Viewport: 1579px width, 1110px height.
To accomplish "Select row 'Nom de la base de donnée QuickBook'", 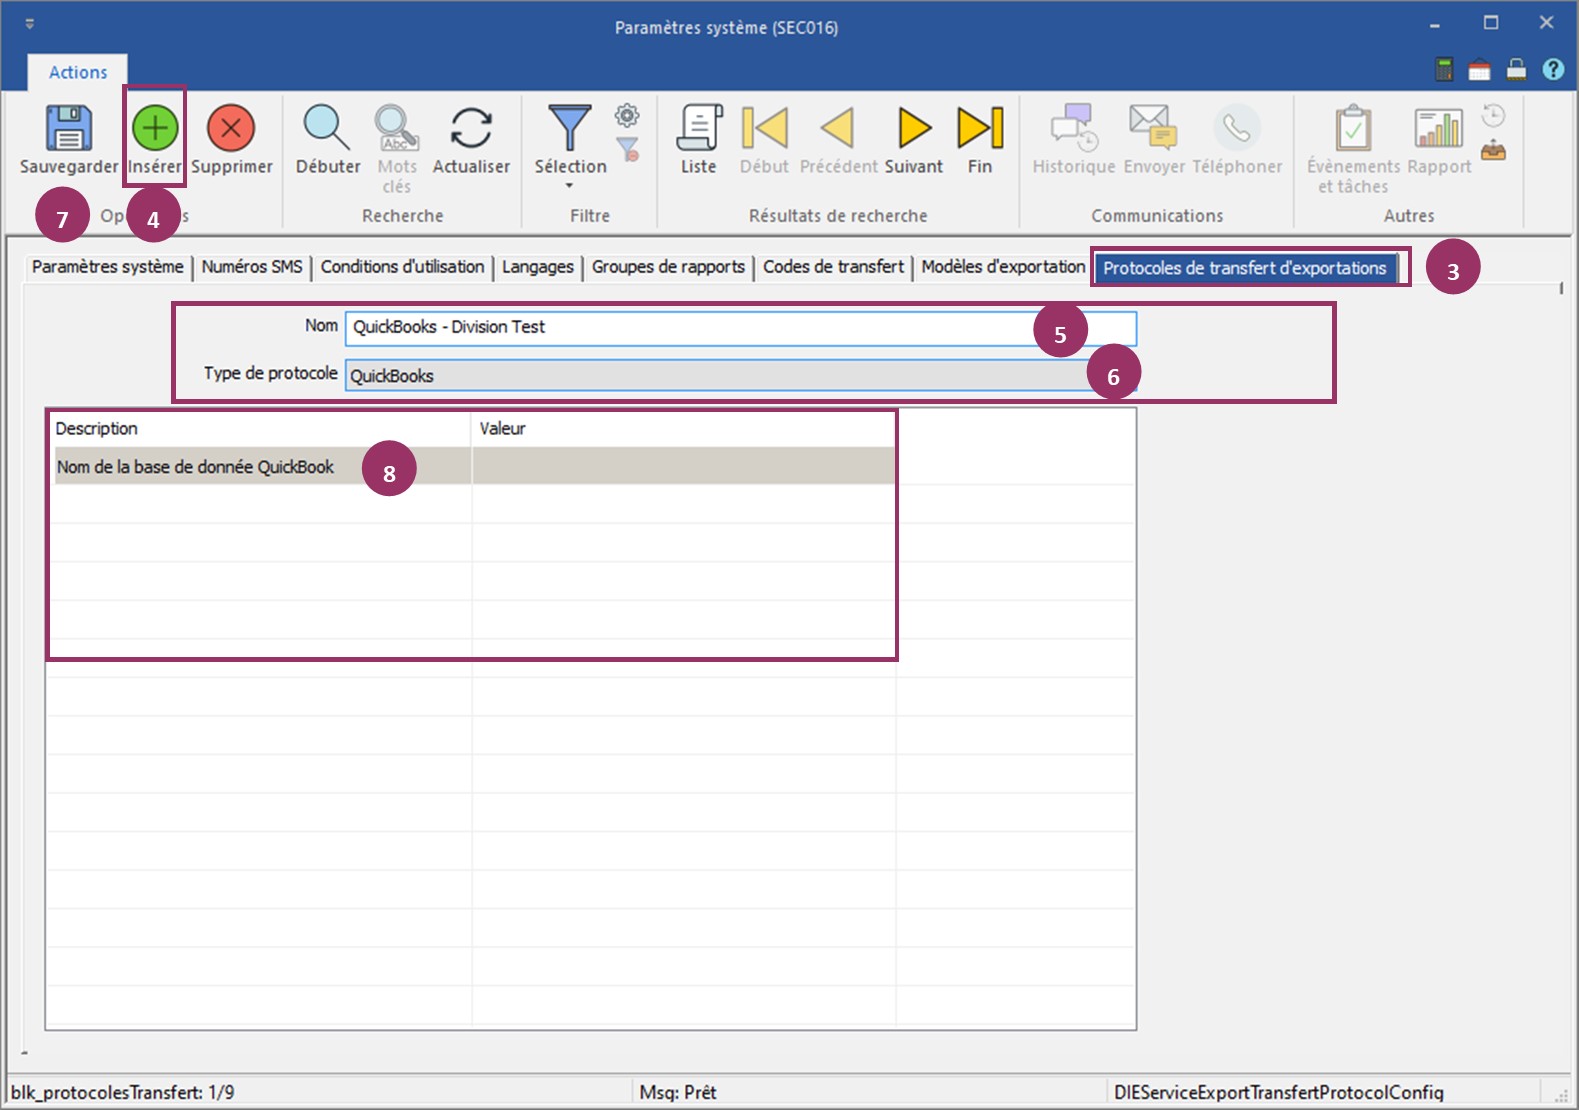I will (475, 467).
